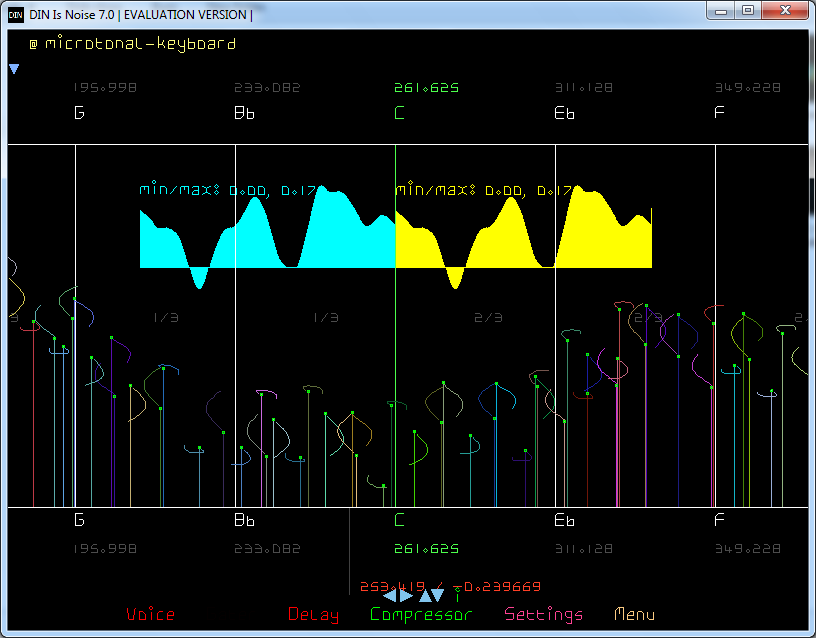This screenshot has width=816, height=638.
Task: Toggle the Compressor effect
Action: (x=420, y=614)
